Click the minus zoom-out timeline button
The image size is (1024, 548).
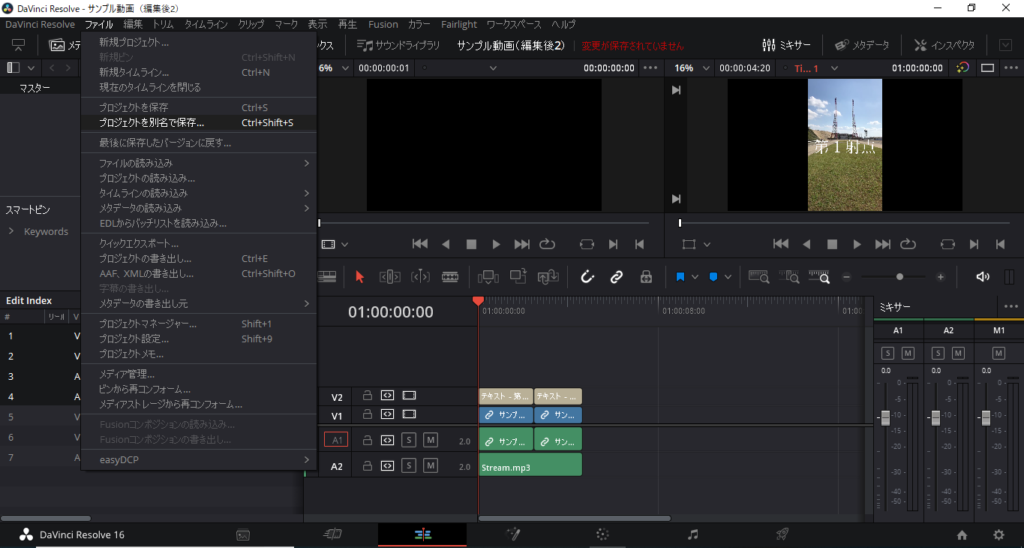[x=846, y=277]
